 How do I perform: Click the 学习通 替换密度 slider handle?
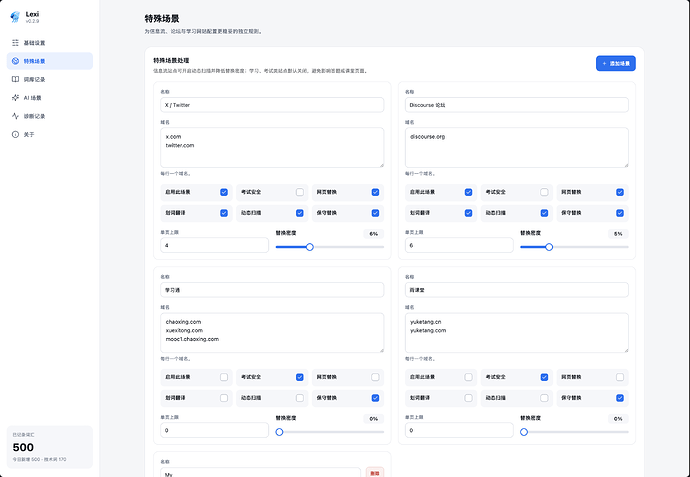(x=279, y=432)
